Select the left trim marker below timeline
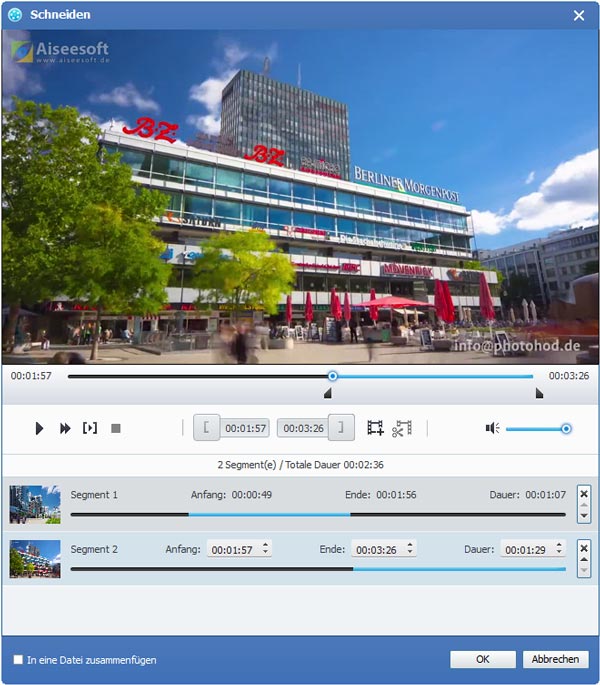 click(328, 394)
